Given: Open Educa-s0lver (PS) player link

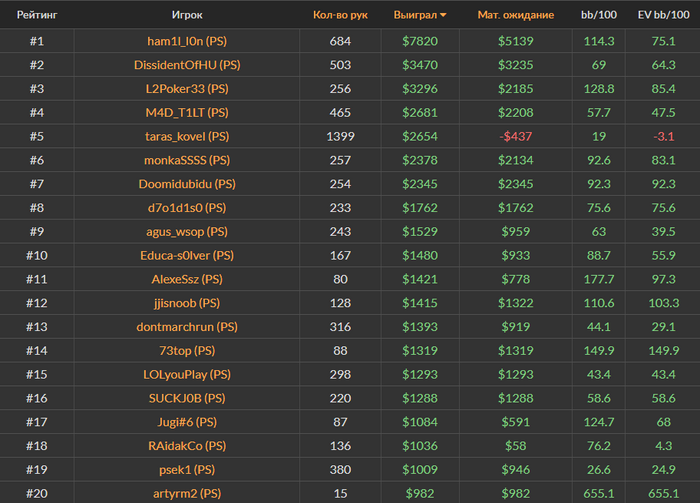Looking at the screenshot, I should 187,255.
